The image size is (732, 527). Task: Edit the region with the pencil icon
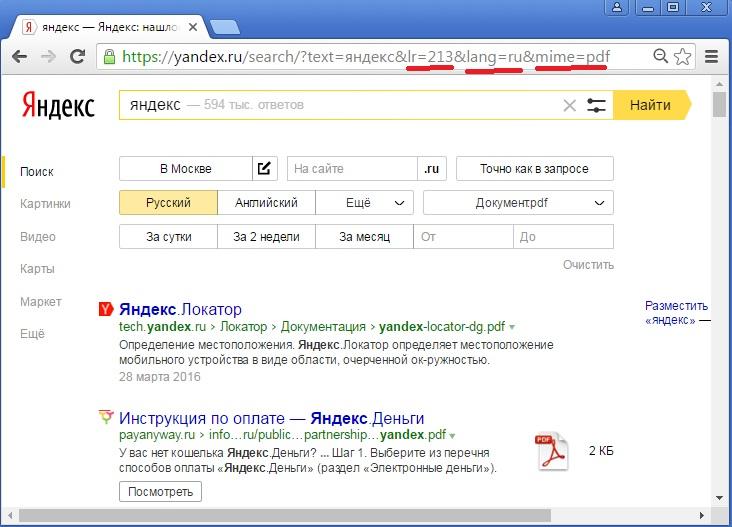pos(264,169)
